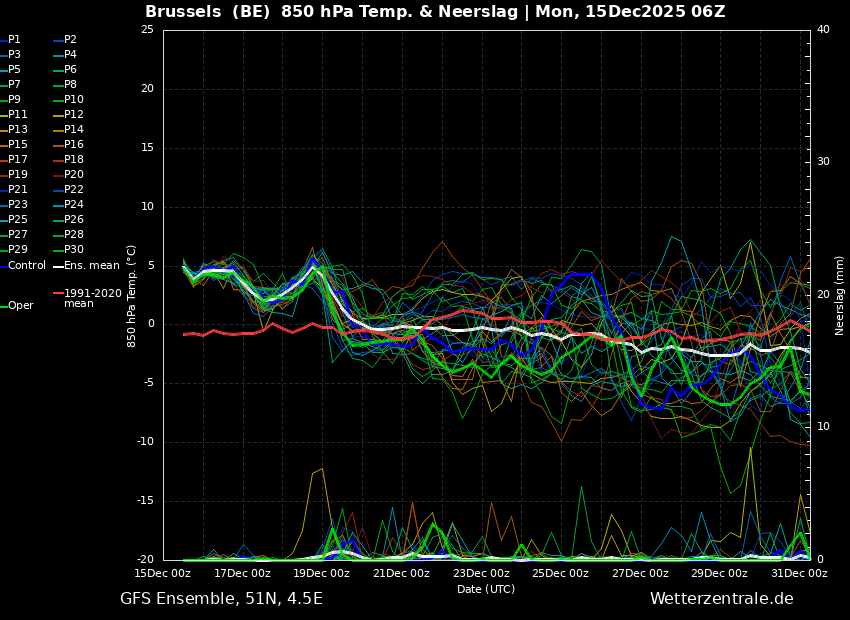Choose the P19 legend label

[x=17, y=175]
